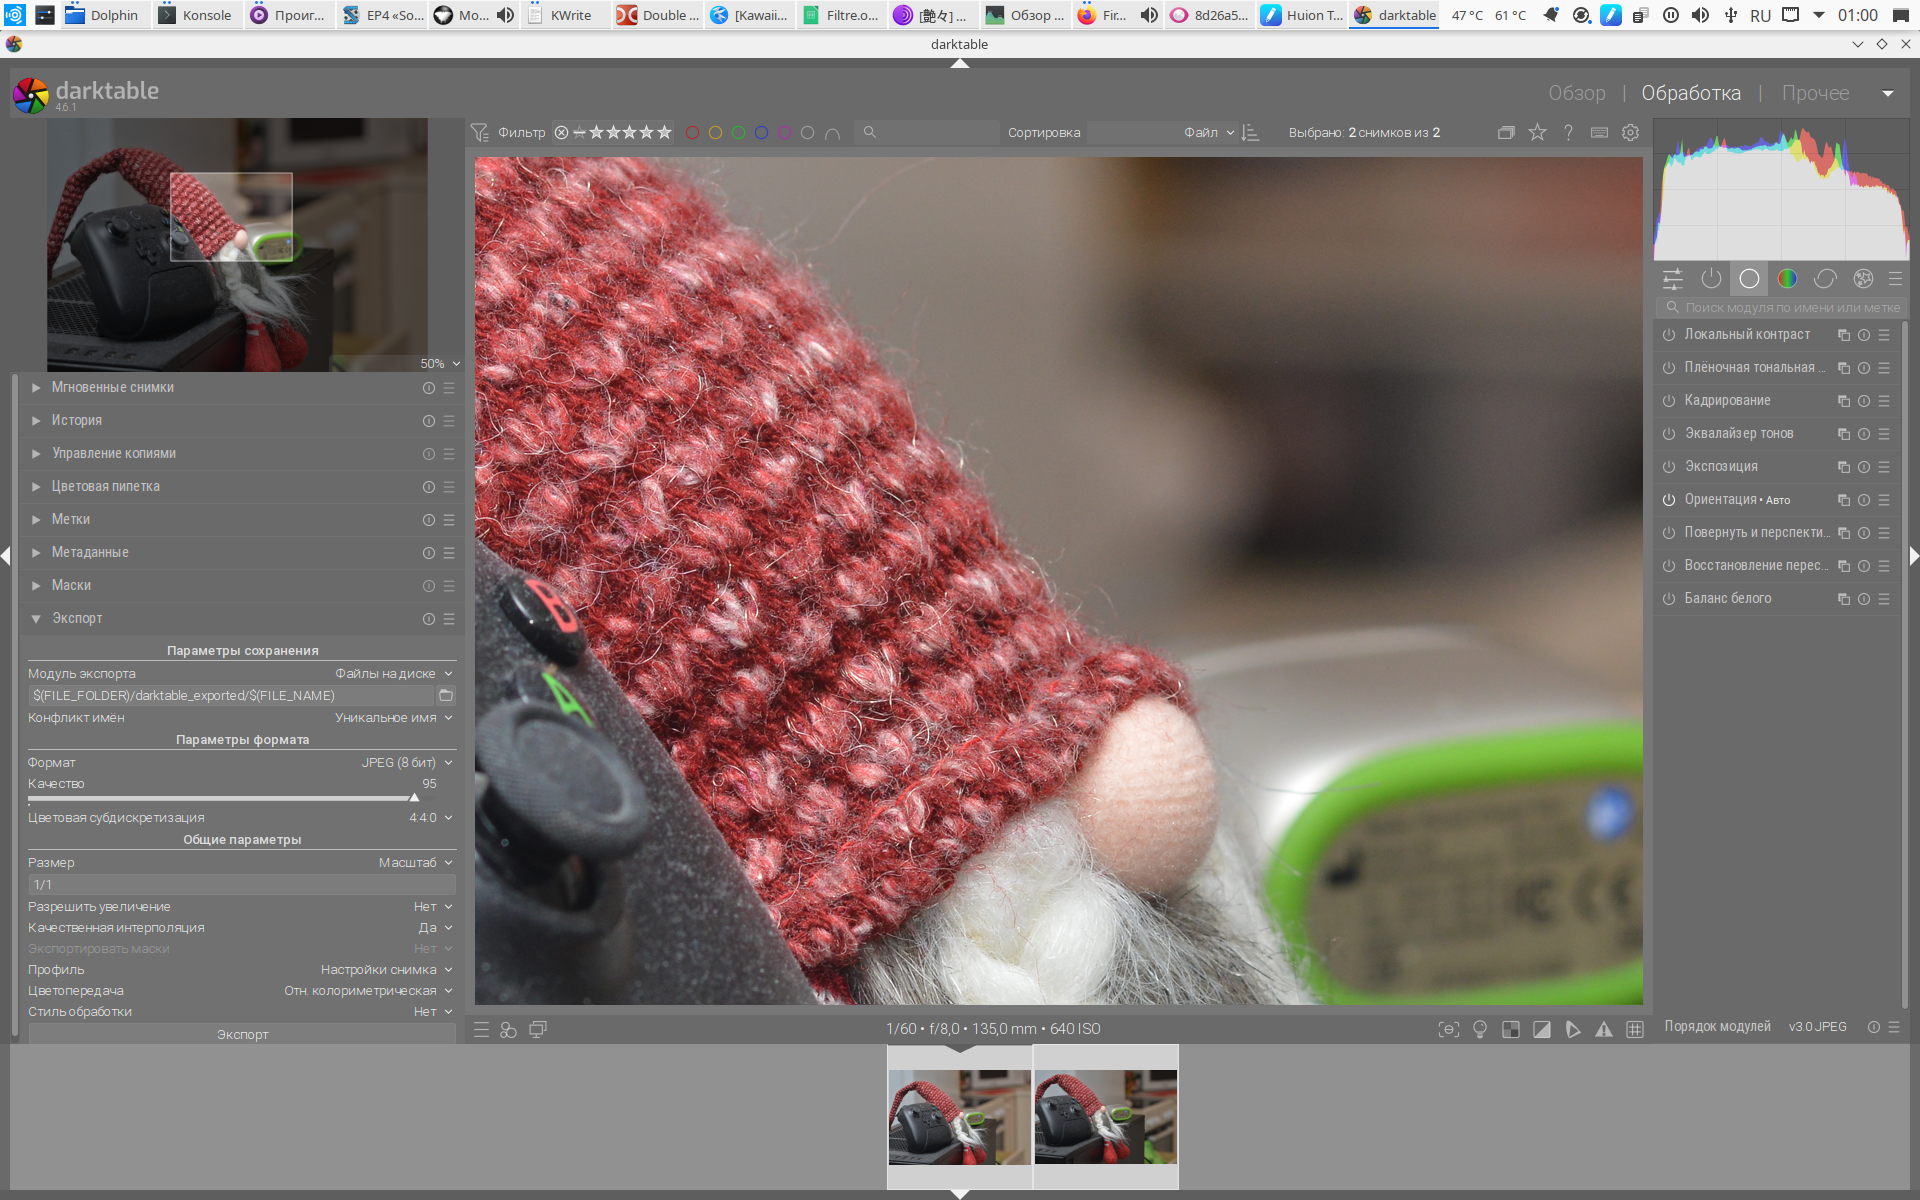This screenshot has height=1200, width=1920.
Task: Enable the Exposition module power toggle
Action: (1669, 467)
